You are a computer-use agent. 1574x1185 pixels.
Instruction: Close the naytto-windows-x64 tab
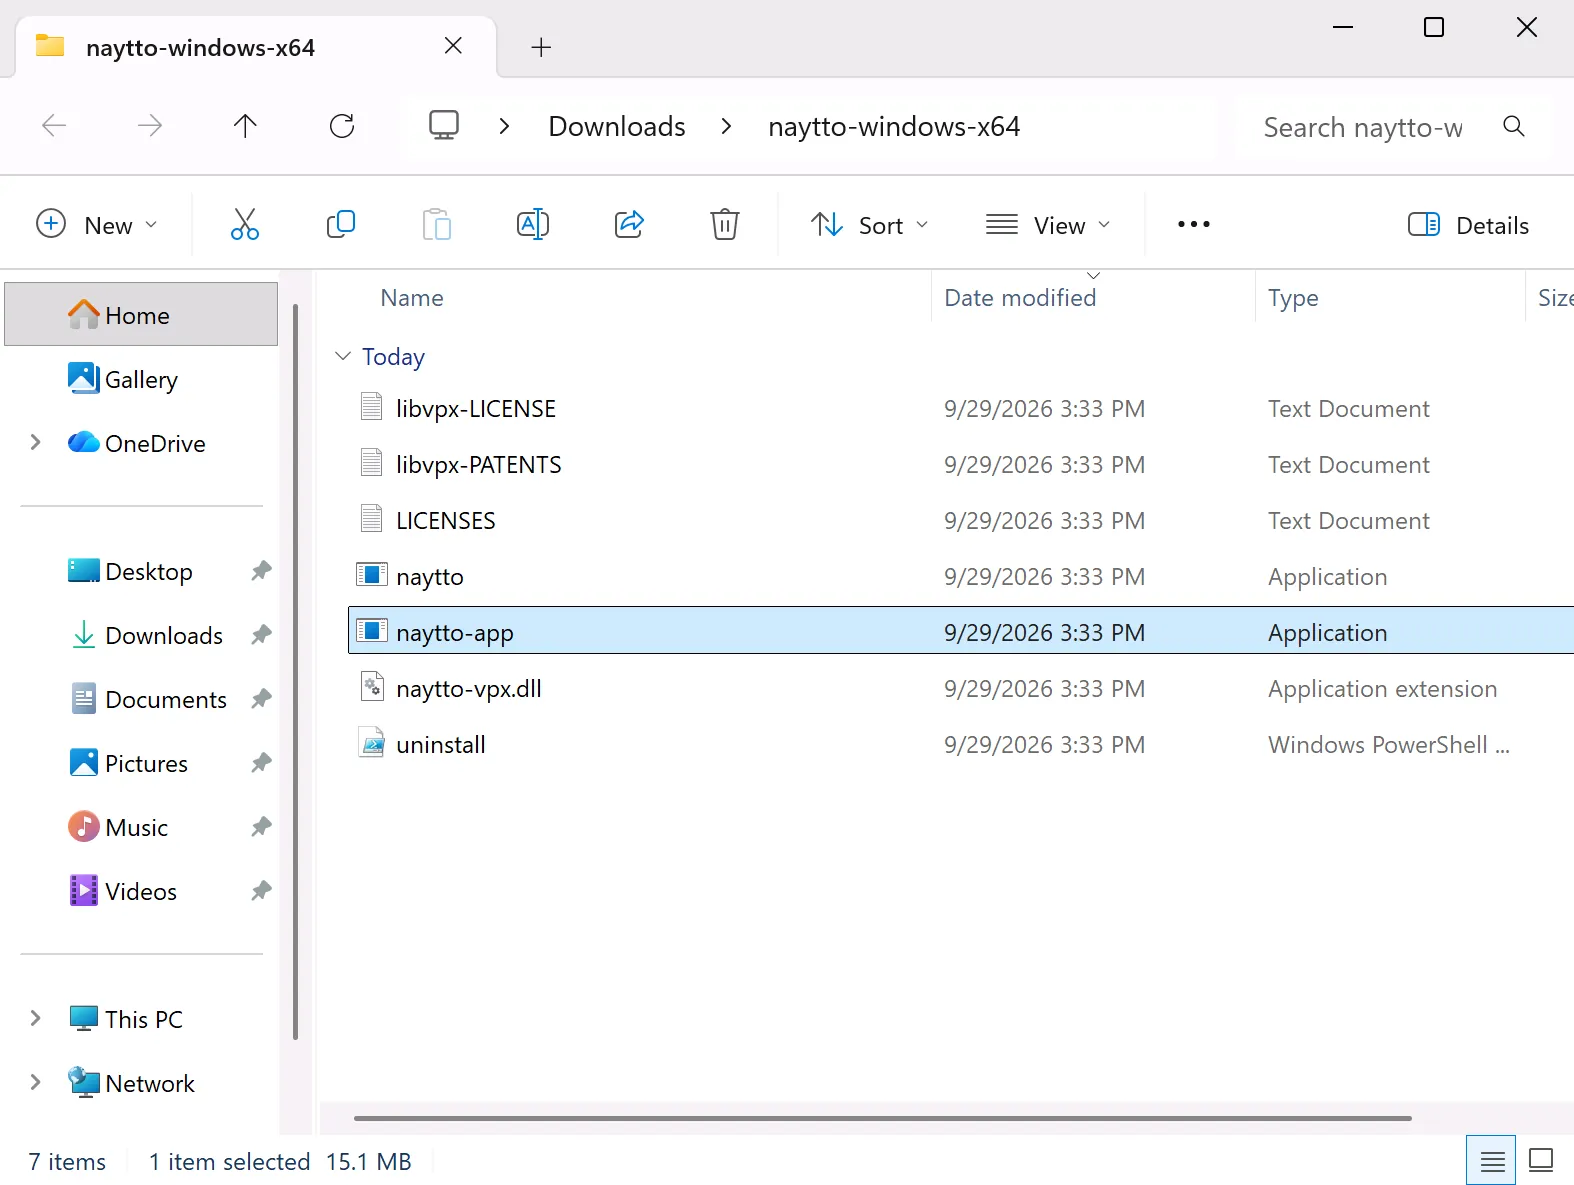453,46
